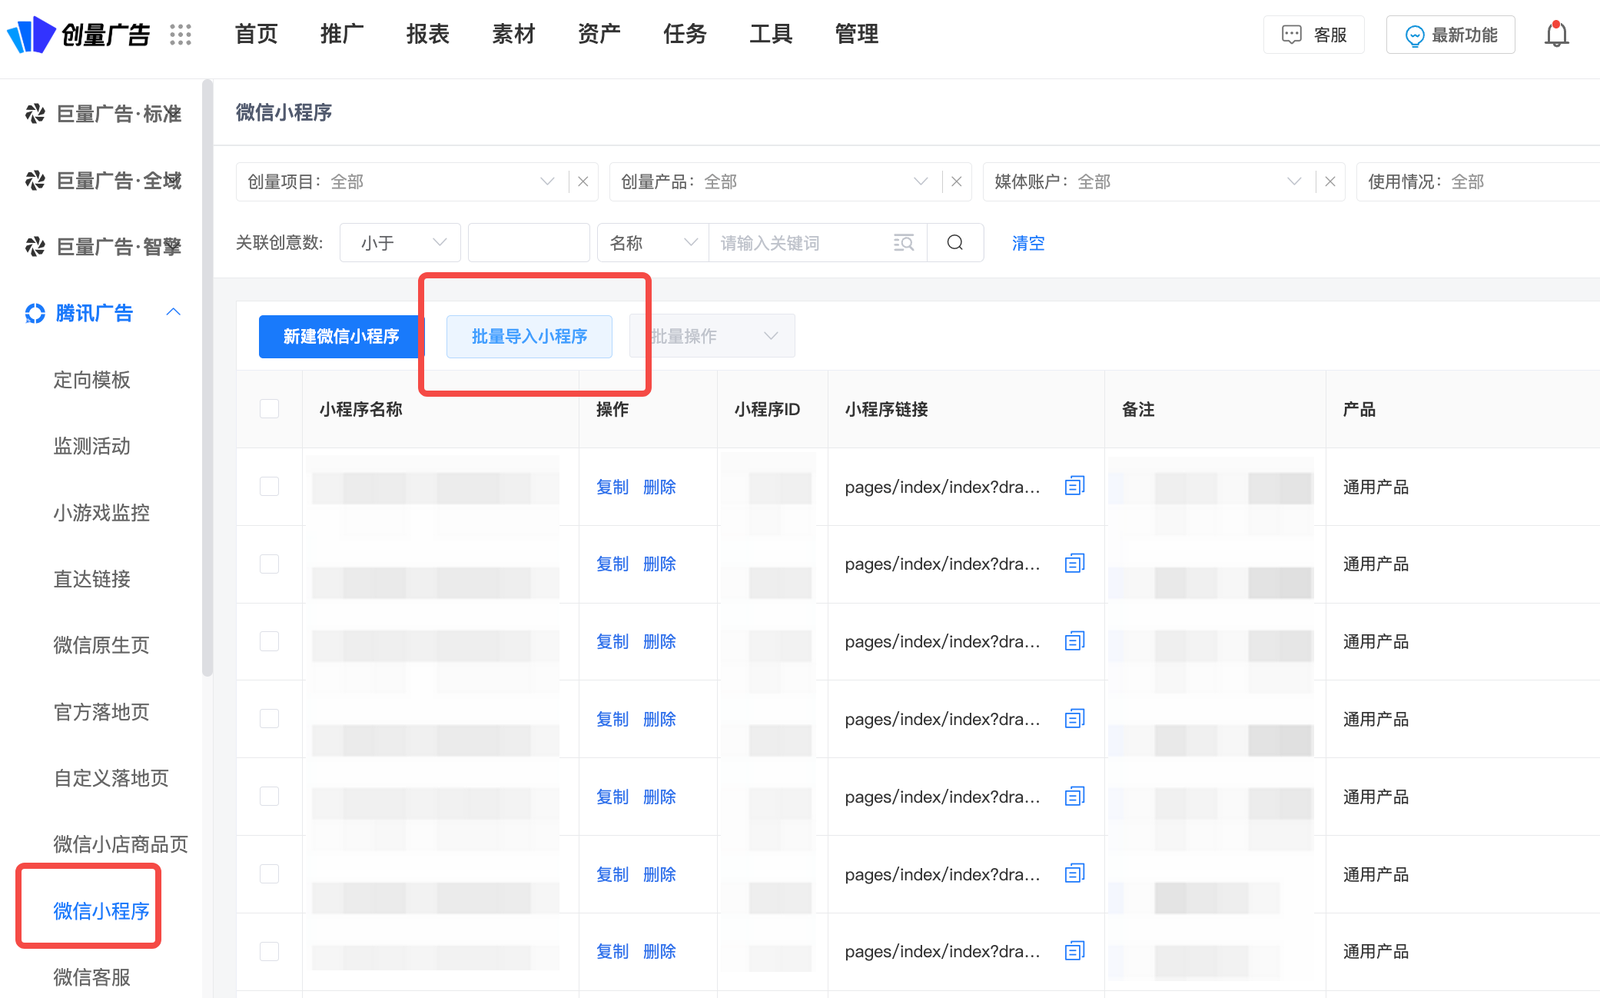Click the 关联创意数 value input field
The width and height of the screenshot is (1600, 998).
[x=529, y=243]
